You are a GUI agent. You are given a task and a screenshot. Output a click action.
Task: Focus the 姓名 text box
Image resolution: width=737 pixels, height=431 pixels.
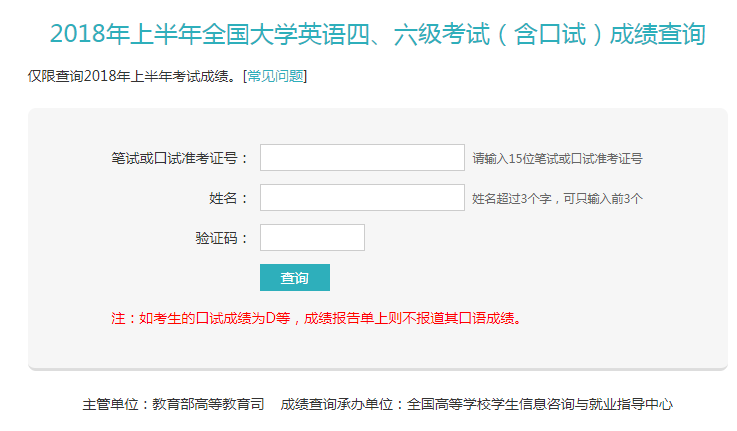362,197
